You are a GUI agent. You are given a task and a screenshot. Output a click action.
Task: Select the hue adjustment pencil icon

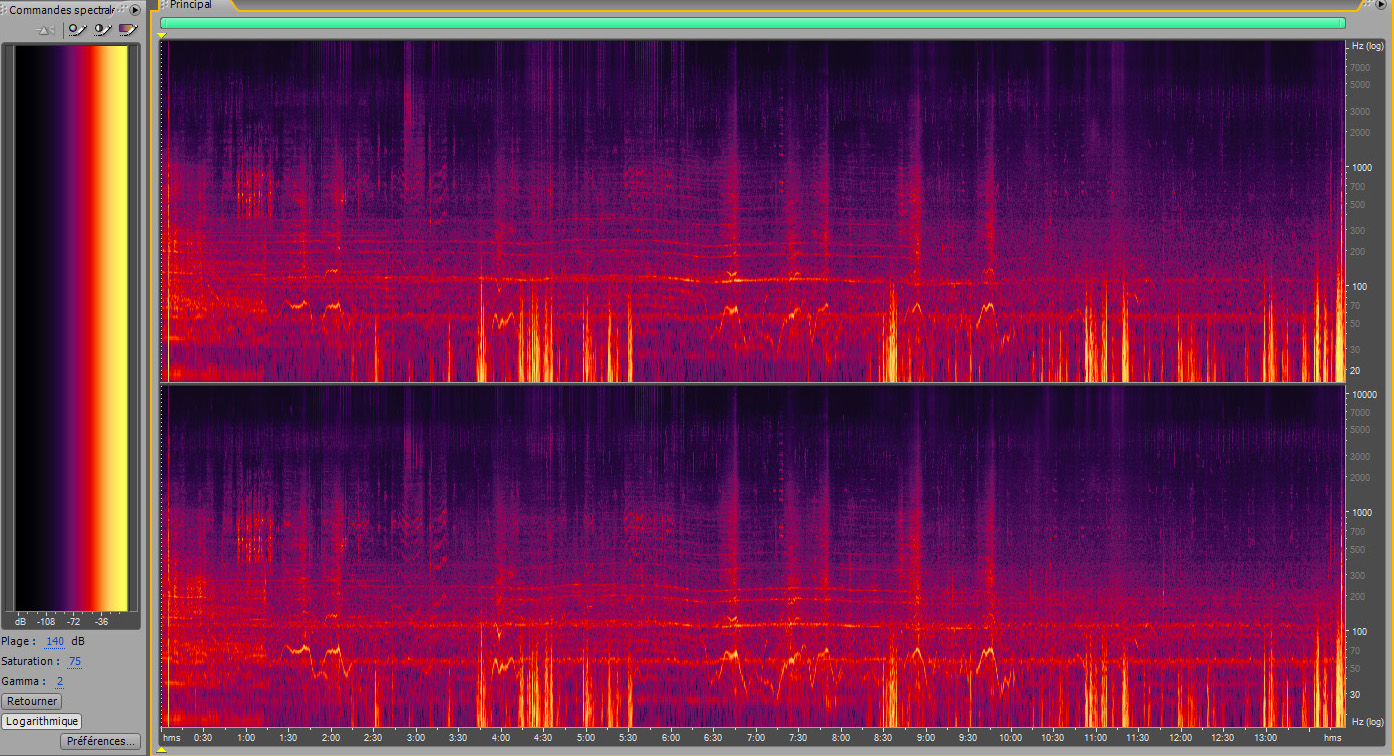(x=75, y=30)
